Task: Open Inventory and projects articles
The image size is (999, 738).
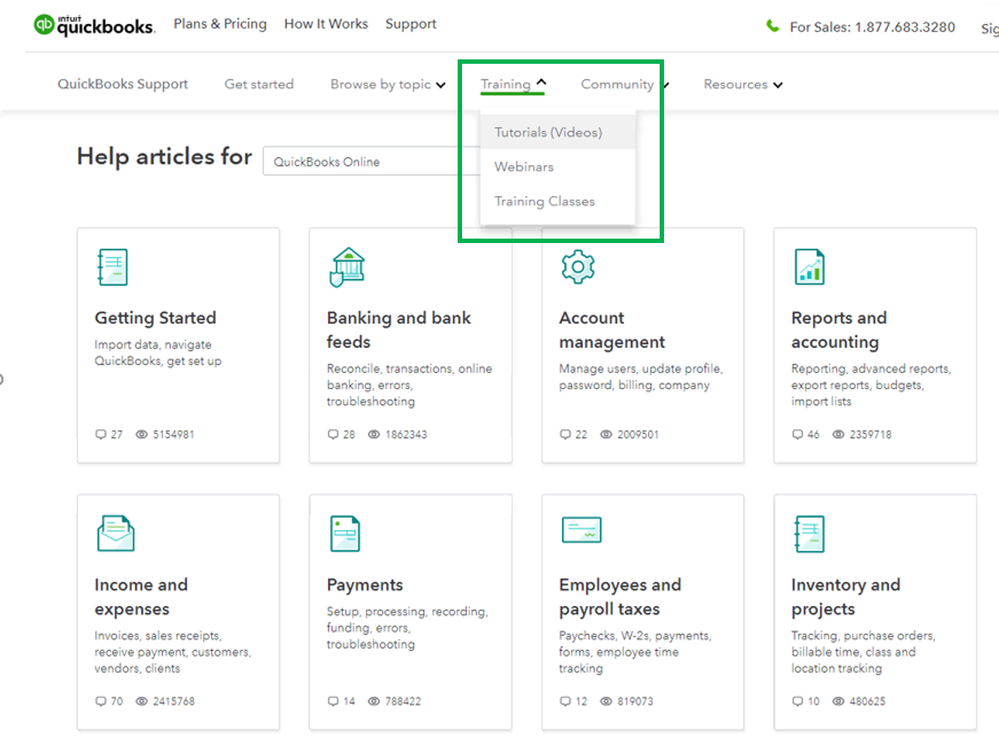Action: [x=845, y=597]
